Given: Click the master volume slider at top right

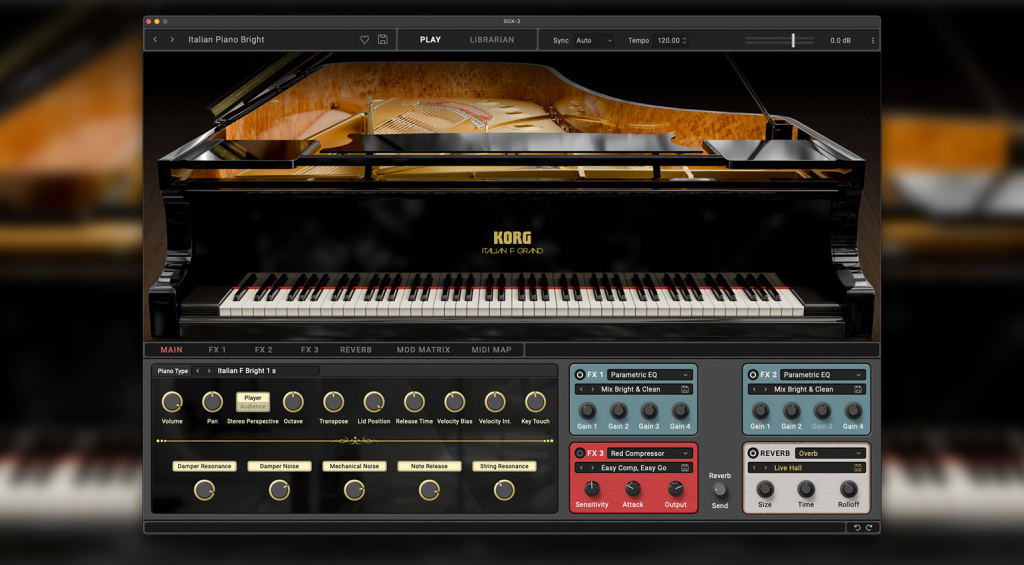Looking at the screenshot, I should 793,41.
